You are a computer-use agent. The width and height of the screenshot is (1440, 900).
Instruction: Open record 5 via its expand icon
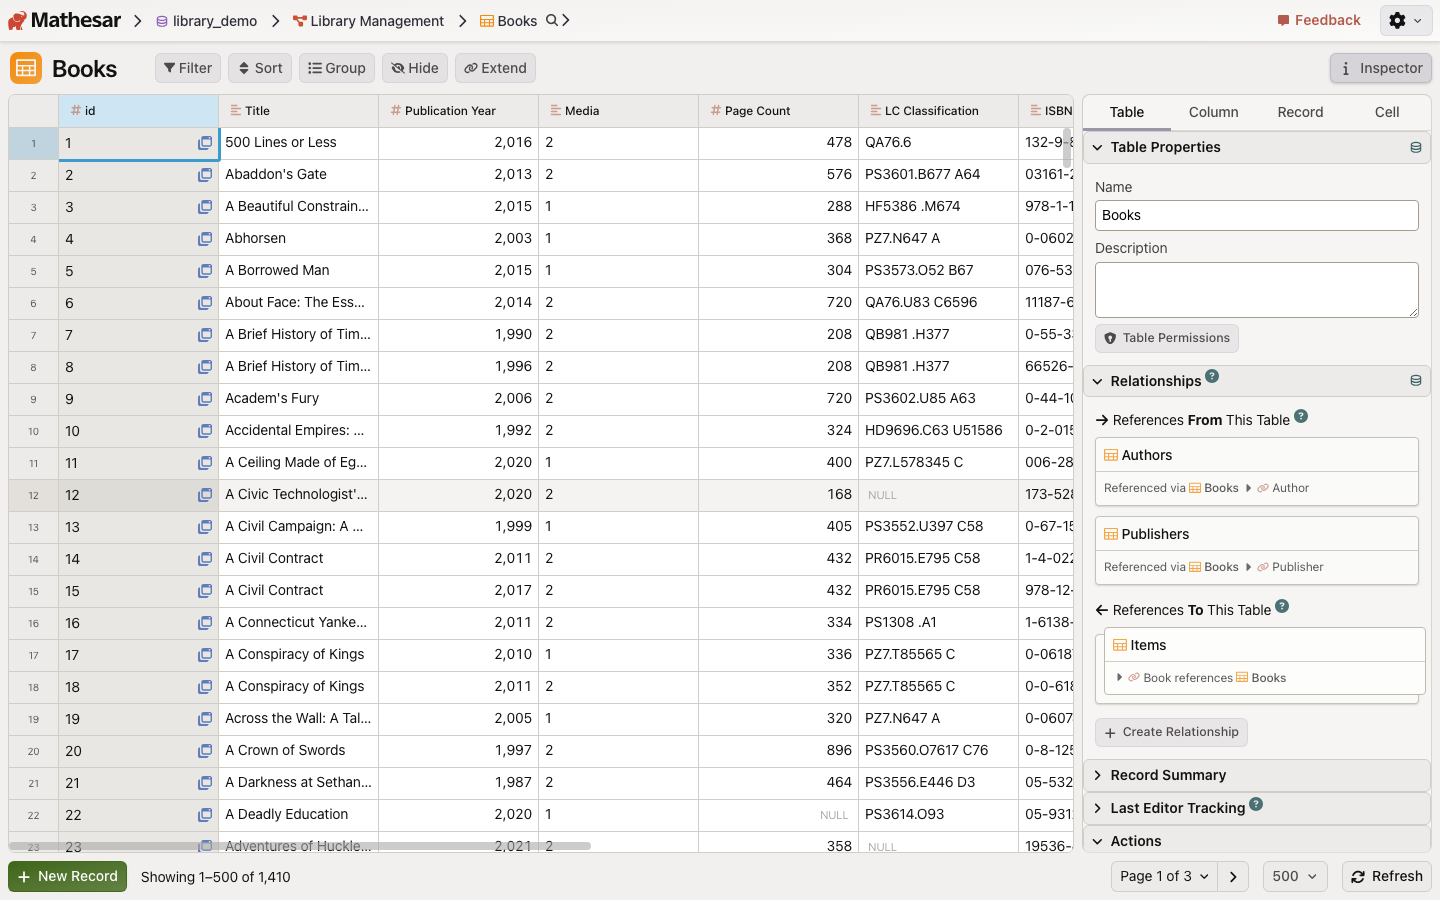205,271
